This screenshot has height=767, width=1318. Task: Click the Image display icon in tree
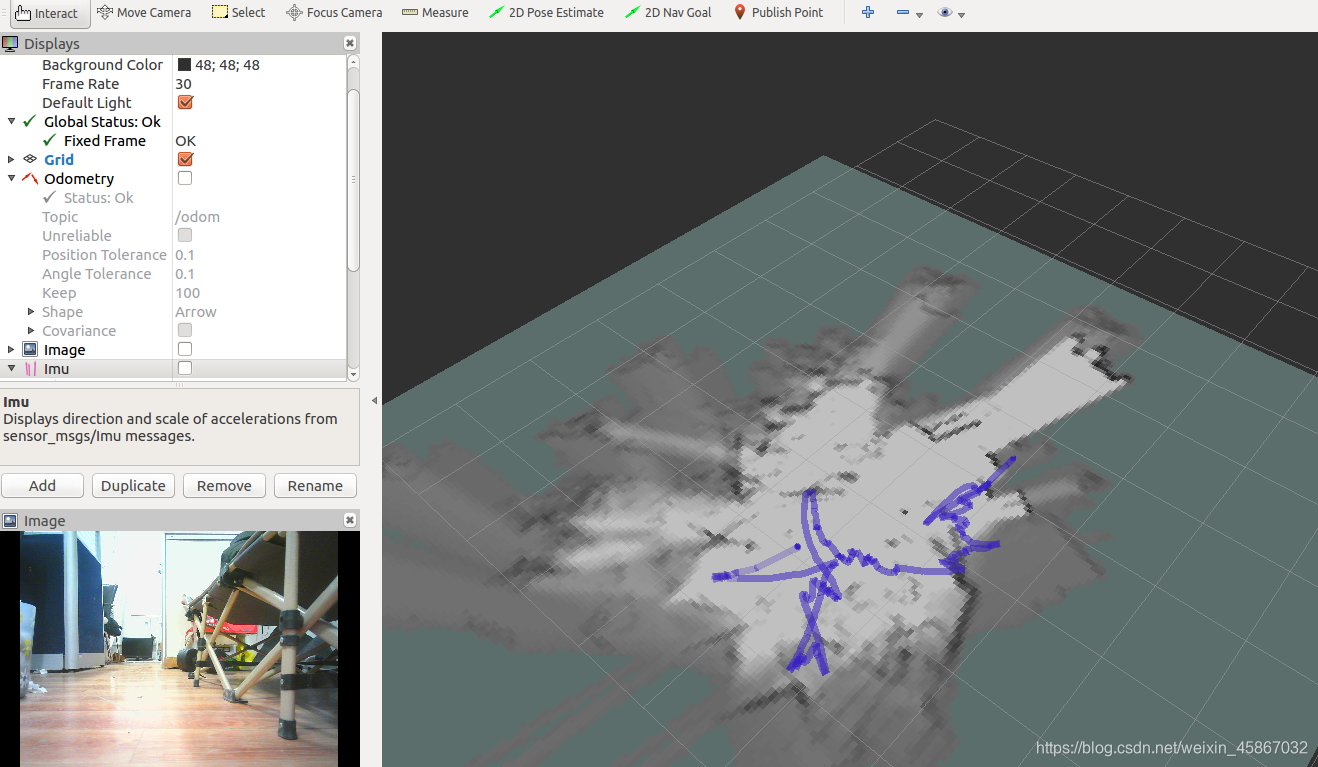coord(30,349)
